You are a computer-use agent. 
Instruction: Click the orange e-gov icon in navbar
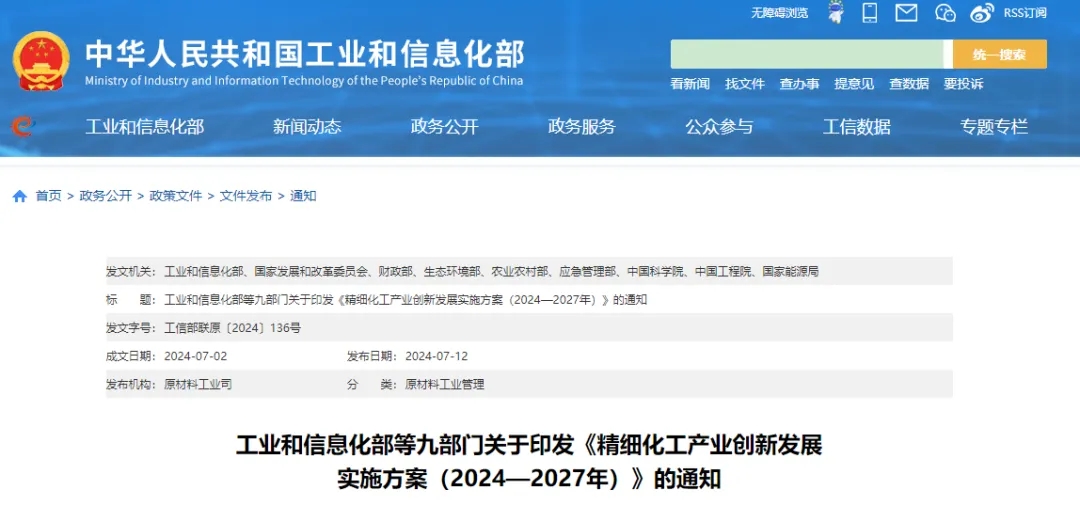click(21, 126)
